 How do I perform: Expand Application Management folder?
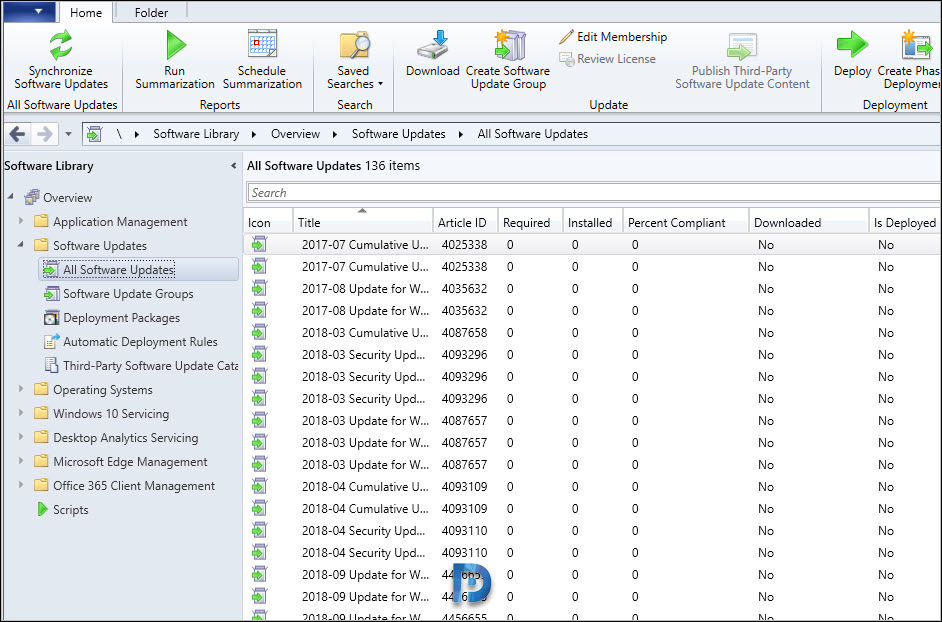(x=21, y=221)
